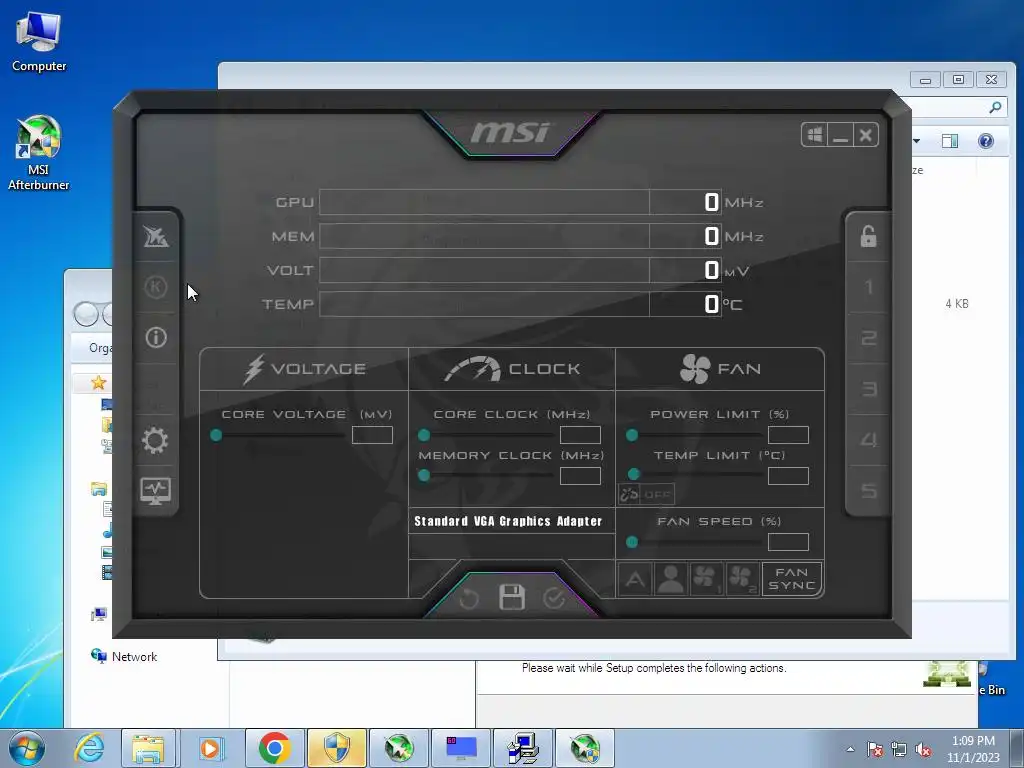Minimize the MSI Afterburner window
Screen dimensions: 1024x768
click(840, 135)
